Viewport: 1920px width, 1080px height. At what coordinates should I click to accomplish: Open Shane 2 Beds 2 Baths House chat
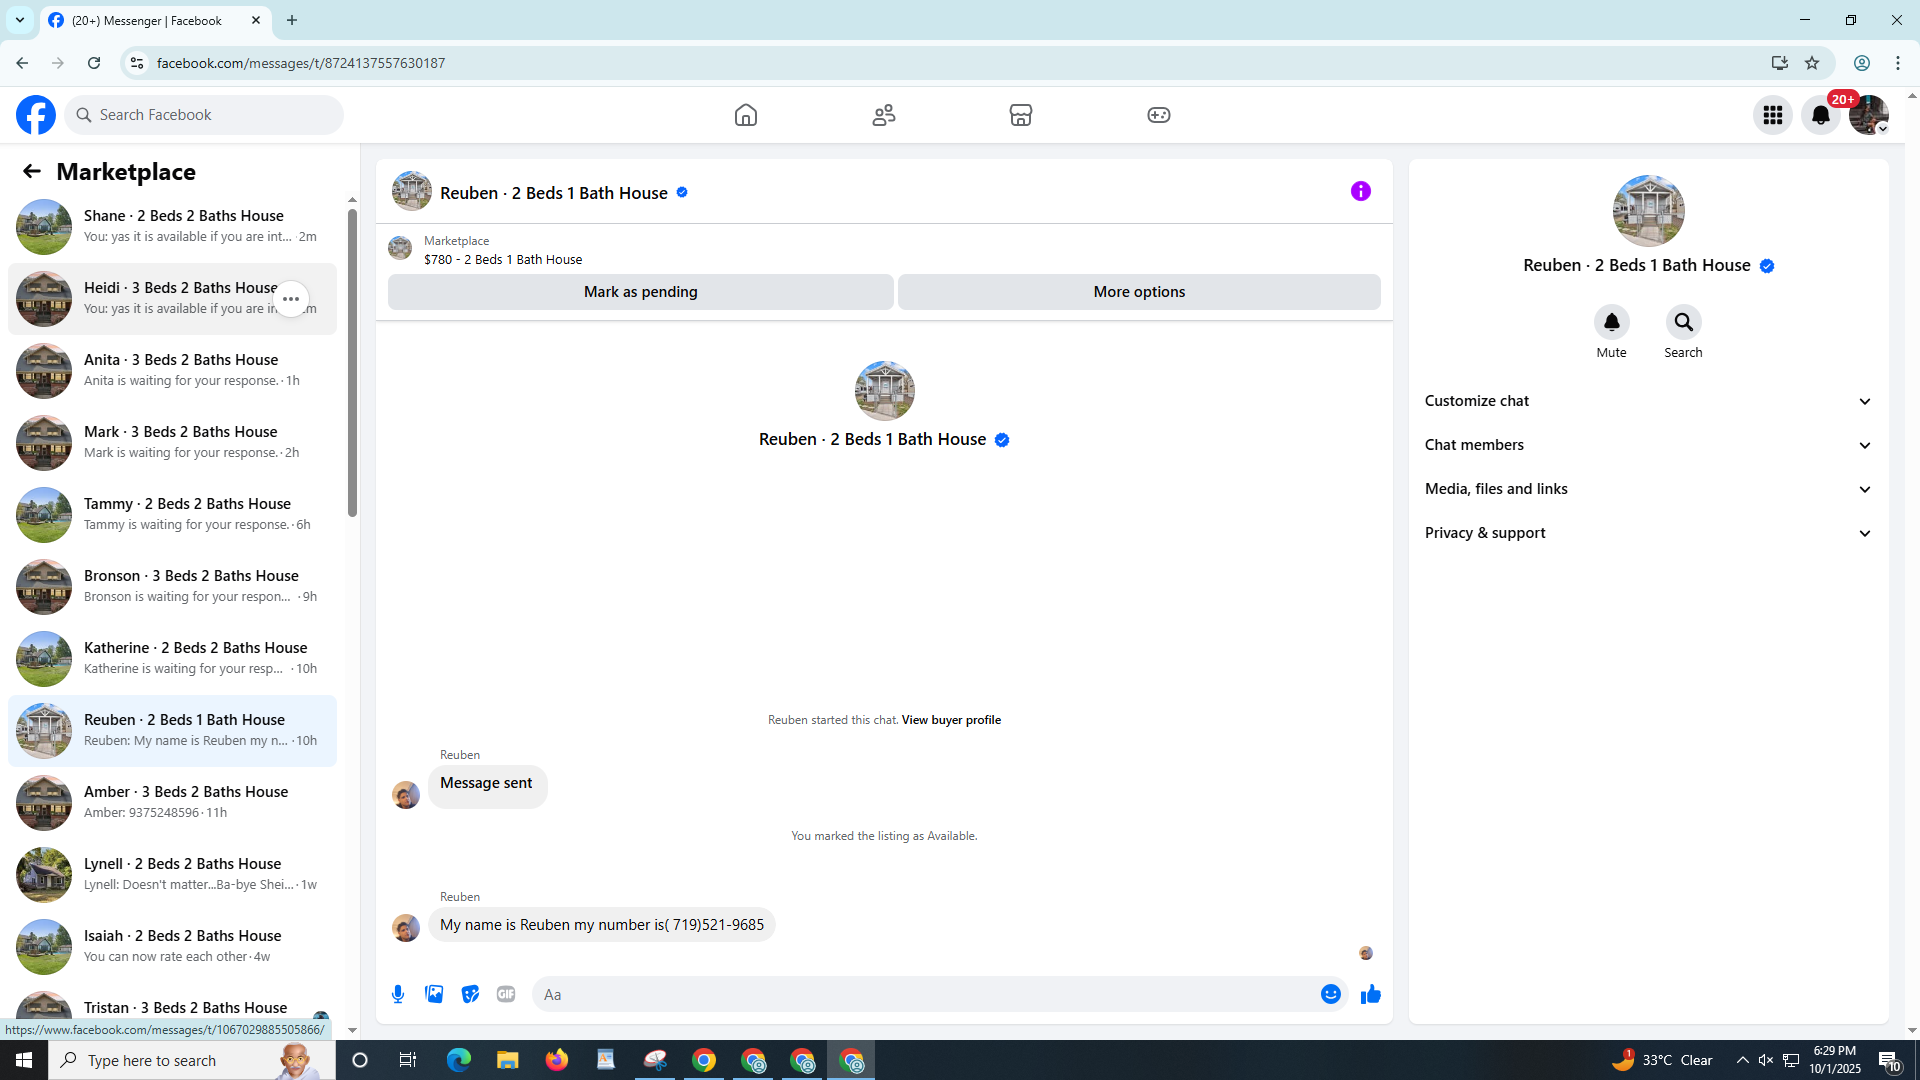[172, 227]
